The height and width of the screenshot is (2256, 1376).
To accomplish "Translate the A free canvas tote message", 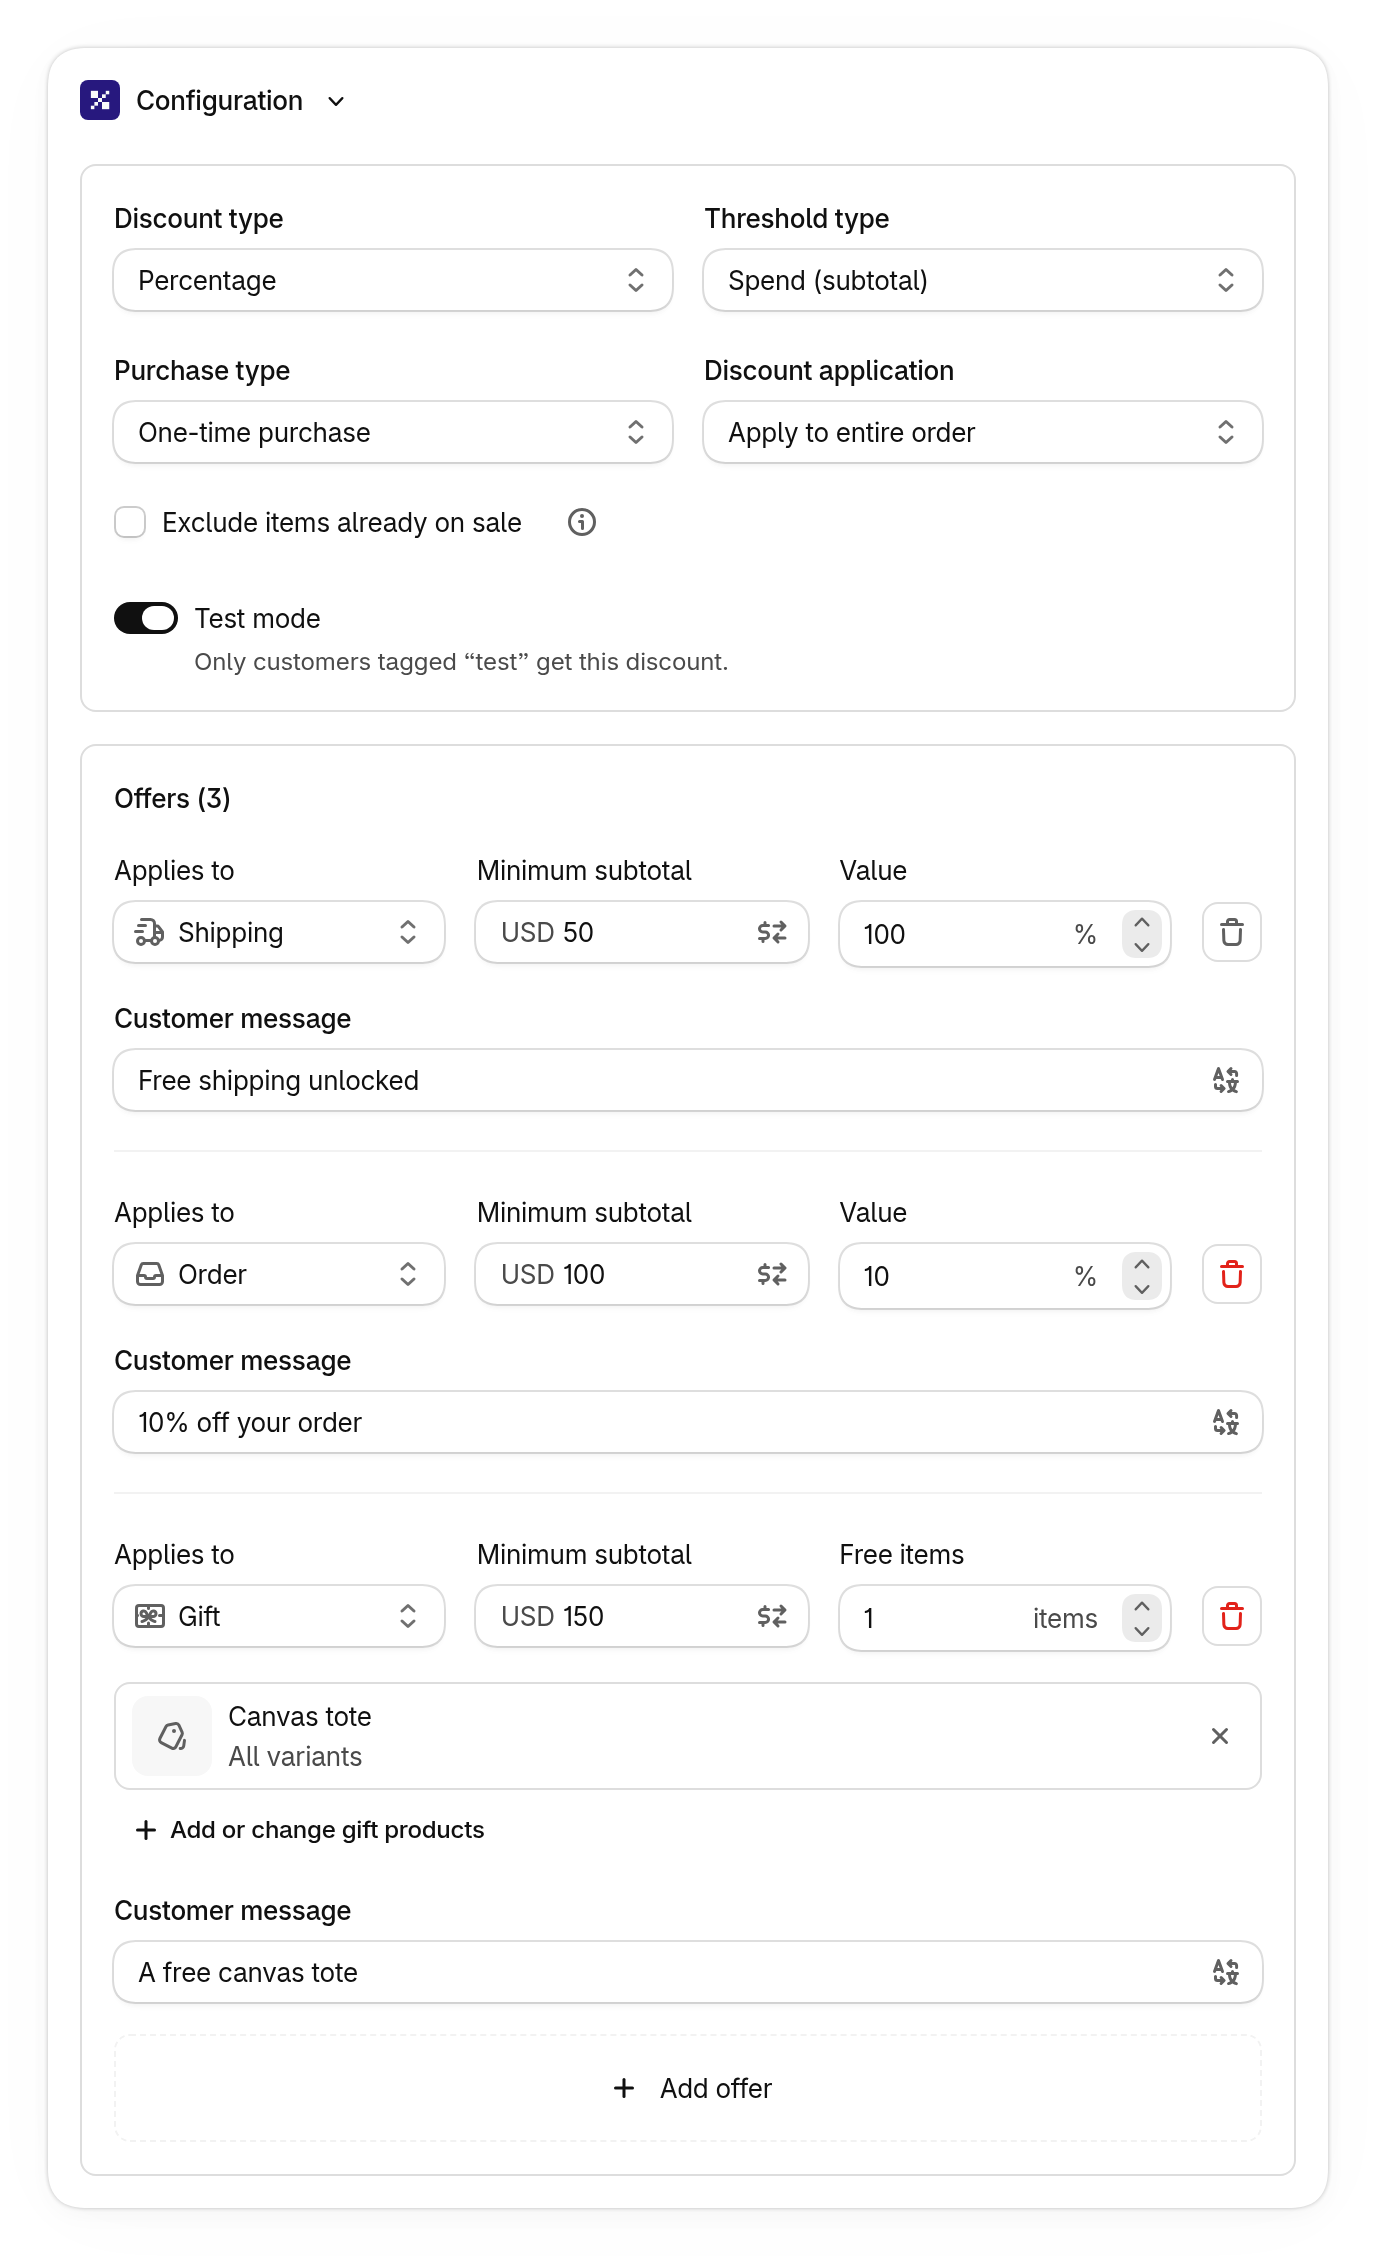I will 1226,1972.
